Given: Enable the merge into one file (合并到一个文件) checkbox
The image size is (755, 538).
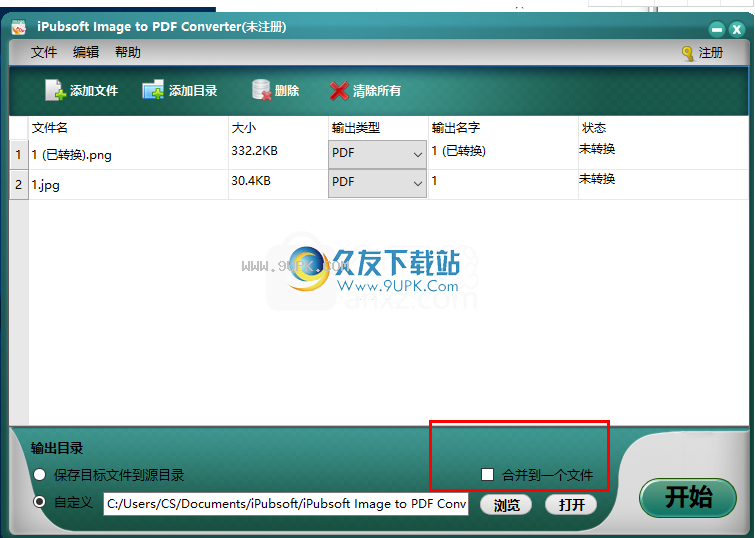Looking at the screenshot, I should 487,475.
